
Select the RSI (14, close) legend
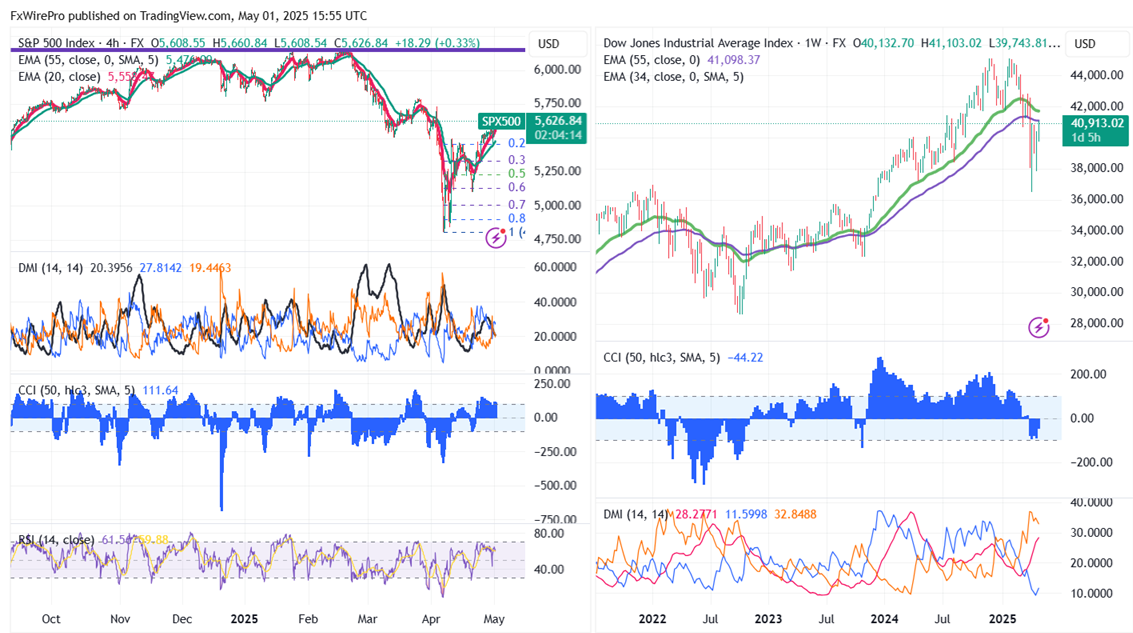click(x=56, y=540)
